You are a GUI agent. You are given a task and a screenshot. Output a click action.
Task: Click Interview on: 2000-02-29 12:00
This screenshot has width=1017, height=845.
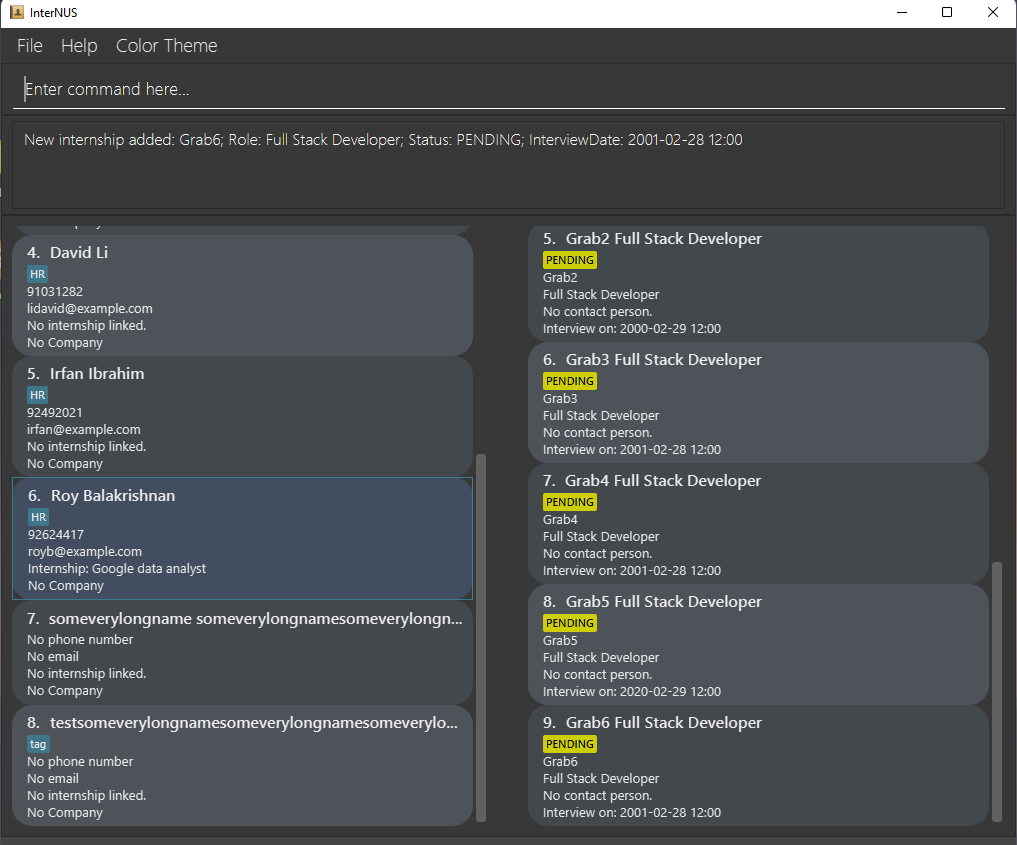(632, 329)
